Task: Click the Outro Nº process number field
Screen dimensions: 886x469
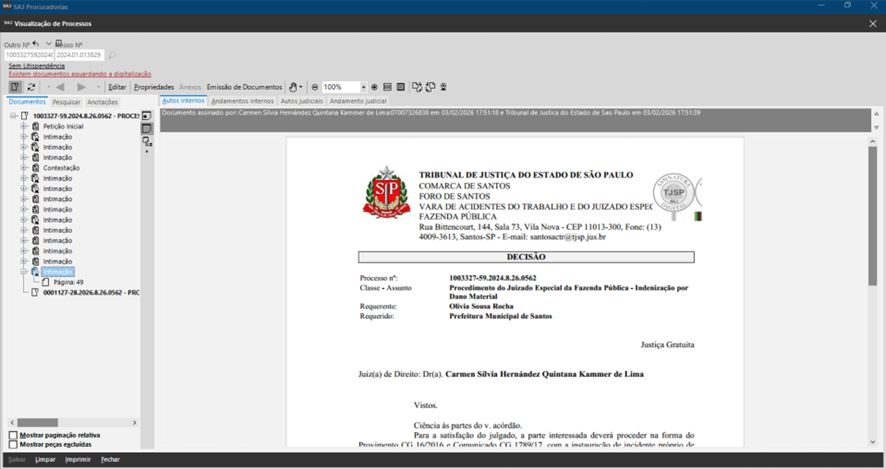Action: pyautogui.click(x=26, y=56)
